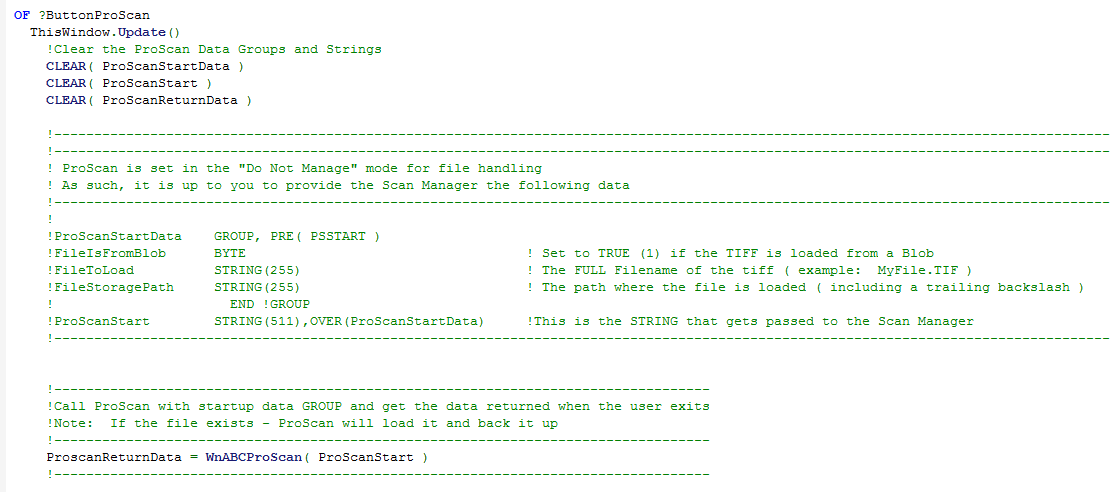Image resolution: width=1116 pixels, height=492 pixels.
Task: Click the OF keyword on first line
Action: click(21, 15)
